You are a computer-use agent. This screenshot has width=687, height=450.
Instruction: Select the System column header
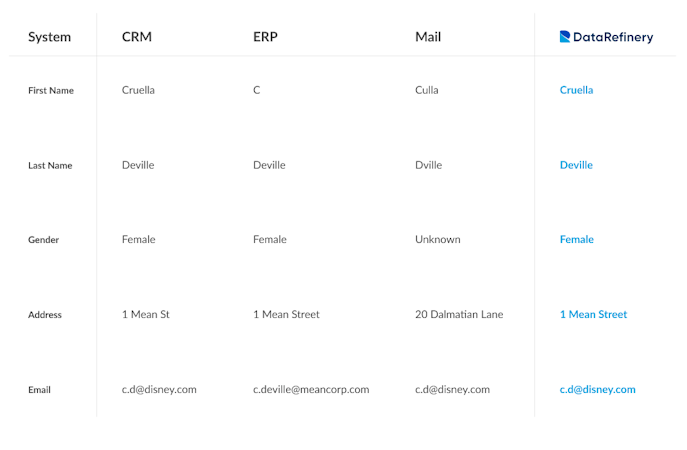click(x=49, y=37)
